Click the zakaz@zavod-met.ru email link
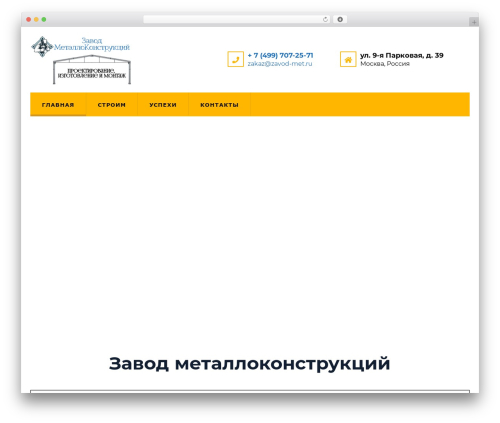Screen dimensions: 500x423 (x=280, y=64)
